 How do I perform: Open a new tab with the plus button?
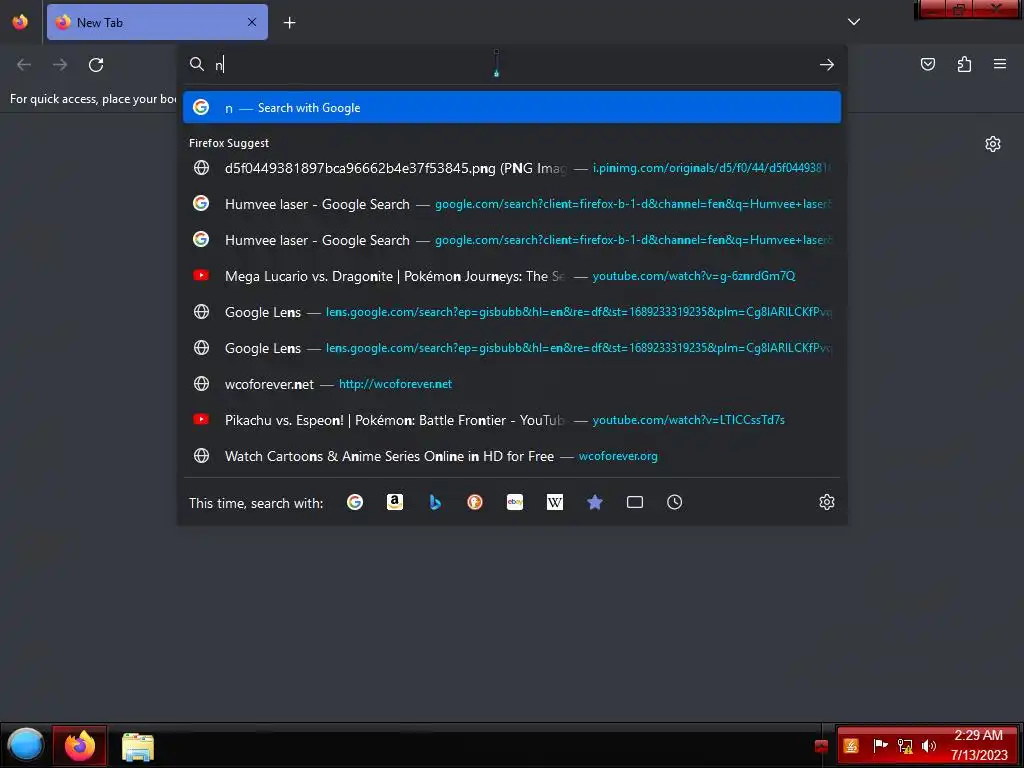pyautogui.click(x=289, y=23)
